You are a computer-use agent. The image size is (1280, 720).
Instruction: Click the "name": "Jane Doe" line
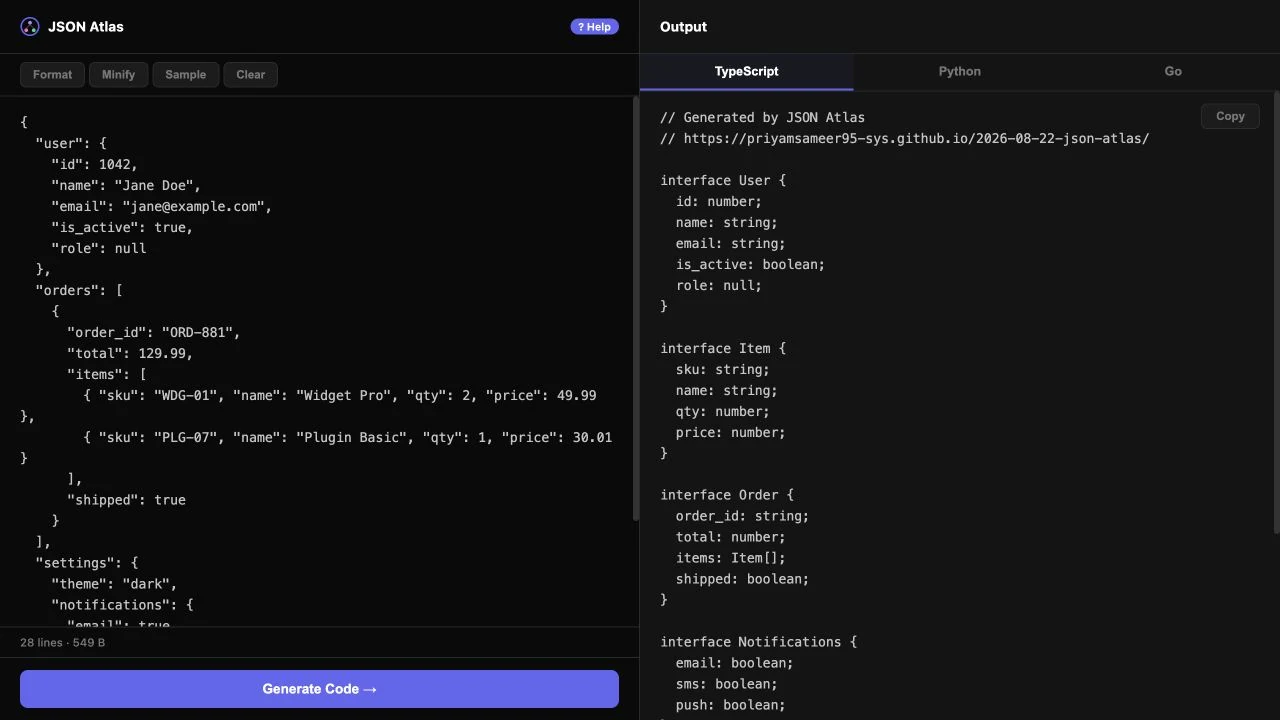tap(126, 185)
